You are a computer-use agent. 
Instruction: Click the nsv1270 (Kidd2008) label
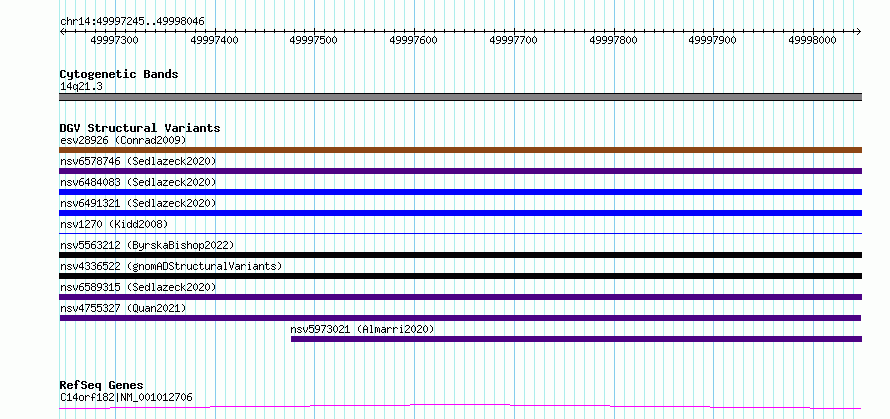114,224
